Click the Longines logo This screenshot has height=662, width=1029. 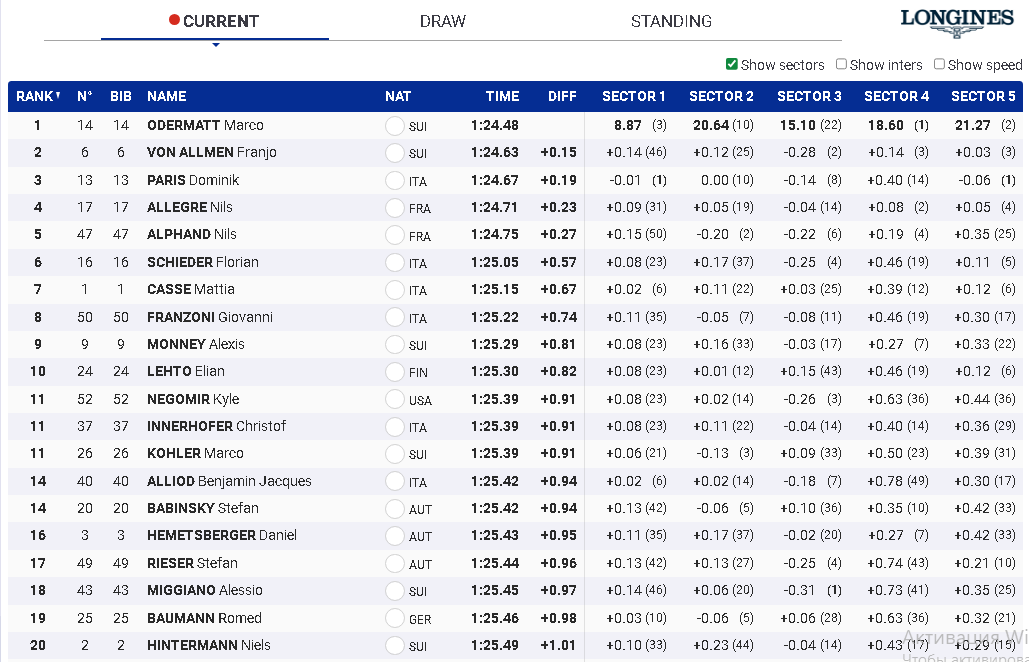click(956, 23)
